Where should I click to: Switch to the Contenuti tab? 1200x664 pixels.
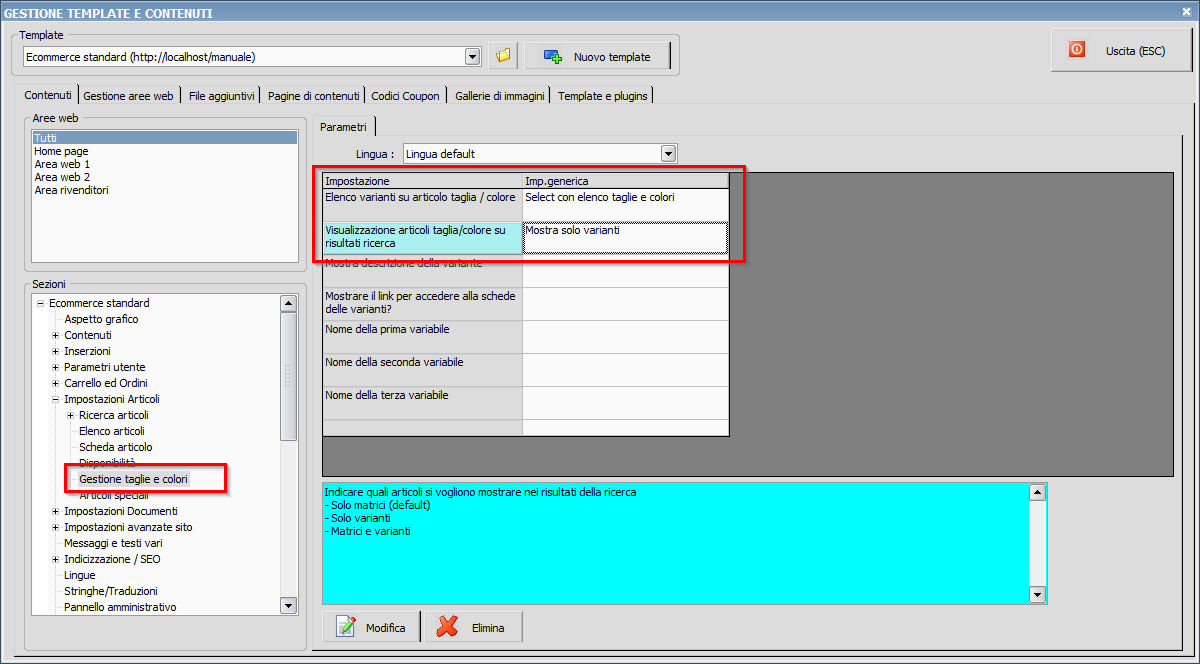[48, 95]
